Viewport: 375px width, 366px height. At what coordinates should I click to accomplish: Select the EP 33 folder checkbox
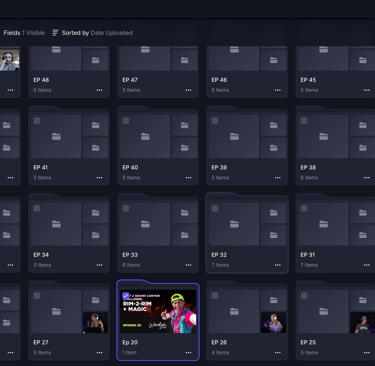click(x=126, y=208)
